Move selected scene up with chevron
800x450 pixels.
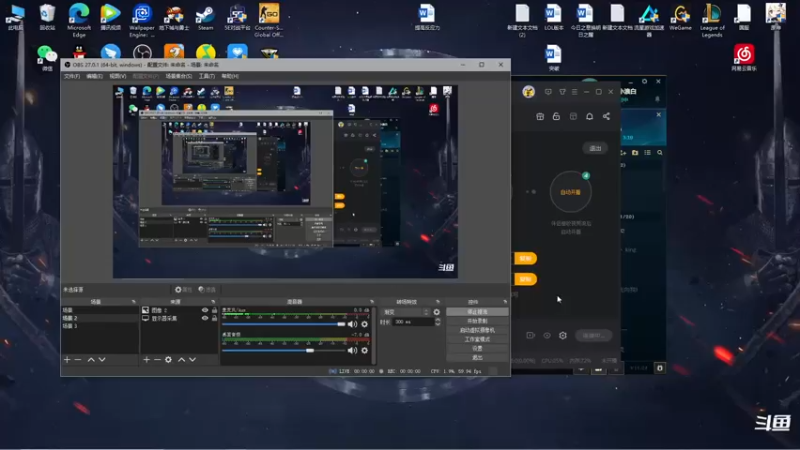click(91, 360)
